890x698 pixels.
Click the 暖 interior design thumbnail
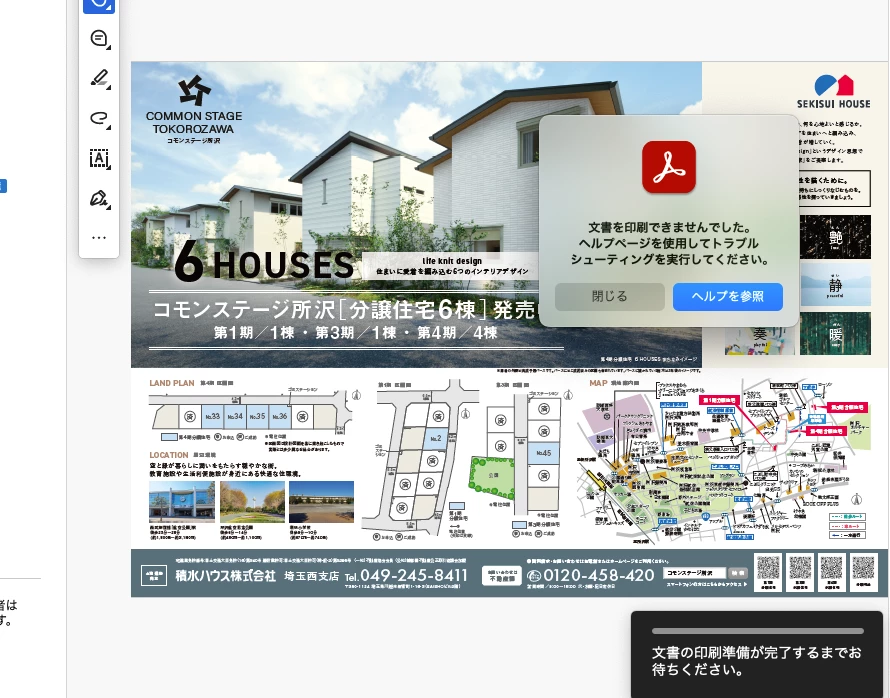click(835, 333)
